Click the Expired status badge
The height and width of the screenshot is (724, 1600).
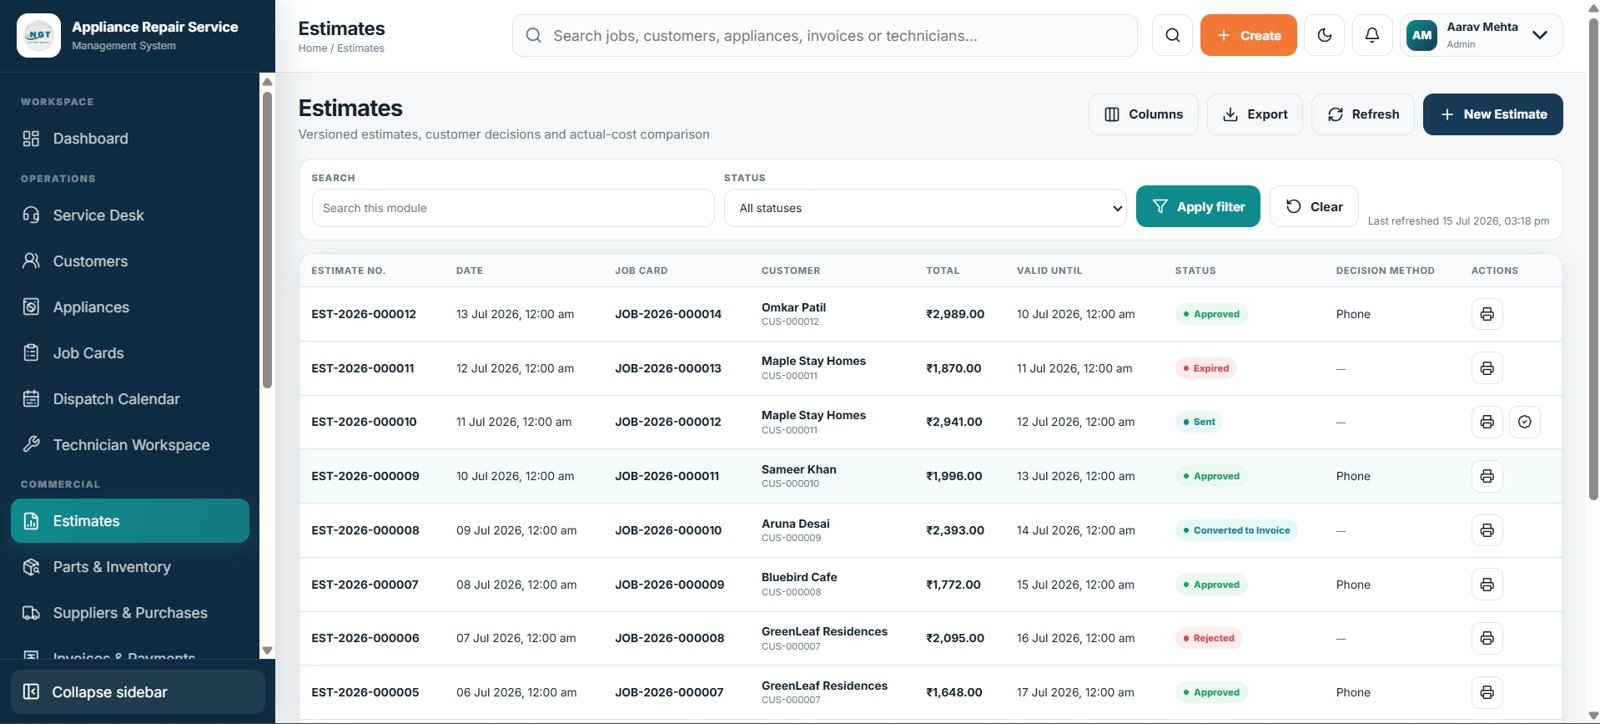coord(1206,368)
